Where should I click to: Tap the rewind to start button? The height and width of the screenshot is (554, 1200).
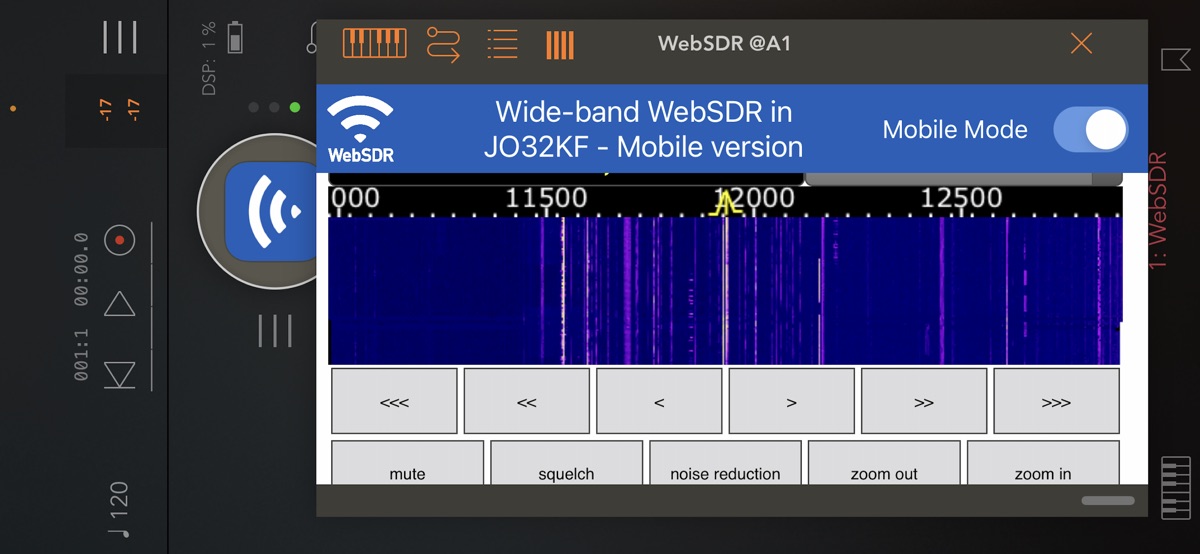click(x=120, y=375)
